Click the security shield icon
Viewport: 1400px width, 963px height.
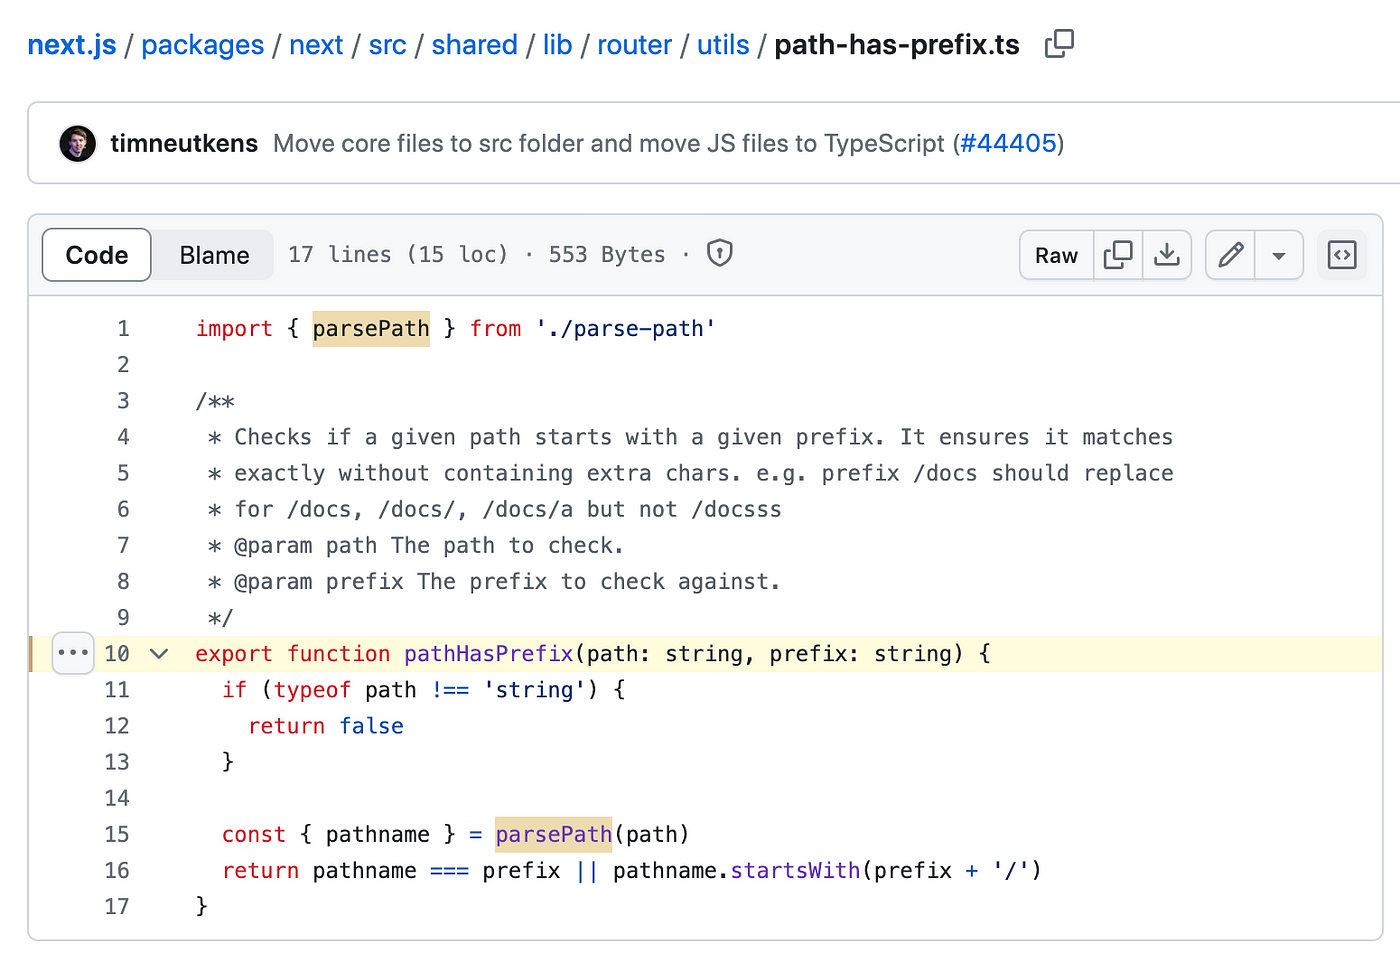[720, 253]
